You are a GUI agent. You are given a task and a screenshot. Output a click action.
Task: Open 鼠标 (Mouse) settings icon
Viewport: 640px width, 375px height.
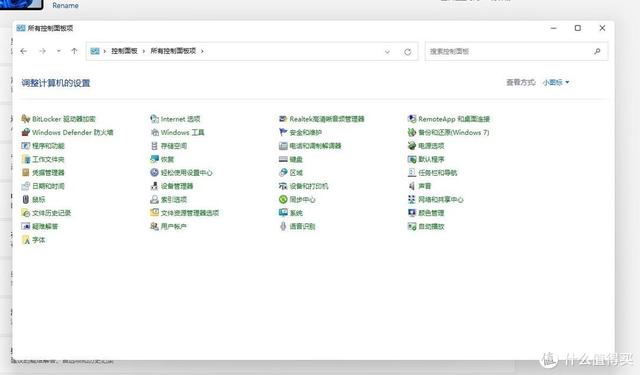click(26, 200)
